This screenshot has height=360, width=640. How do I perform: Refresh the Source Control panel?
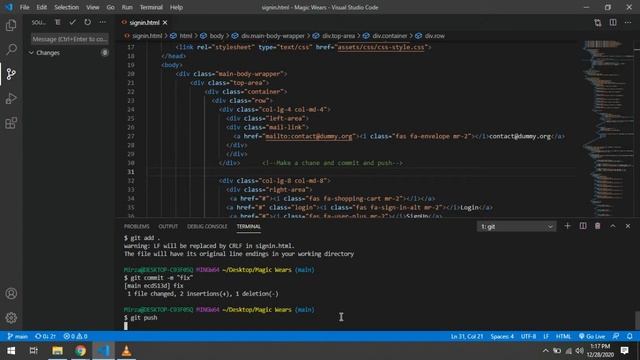coord(87,22)
